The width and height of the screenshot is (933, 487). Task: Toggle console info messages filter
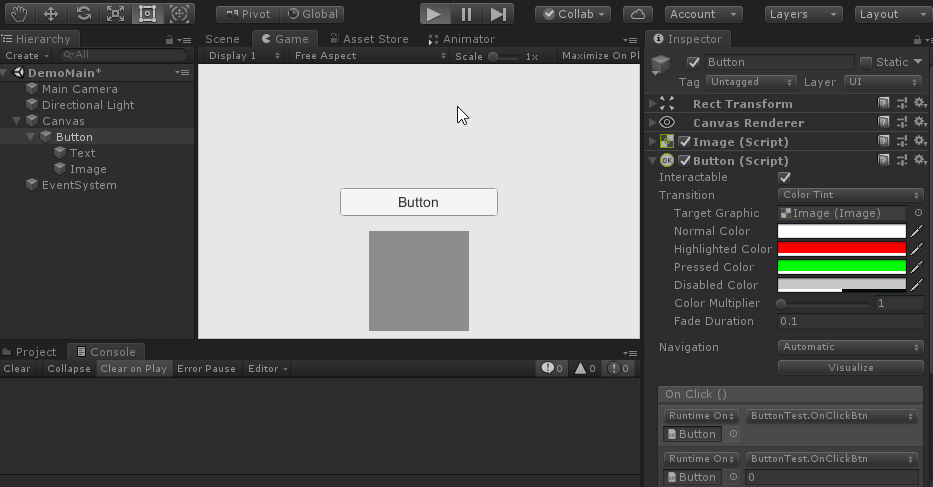(x=552, y=369)
